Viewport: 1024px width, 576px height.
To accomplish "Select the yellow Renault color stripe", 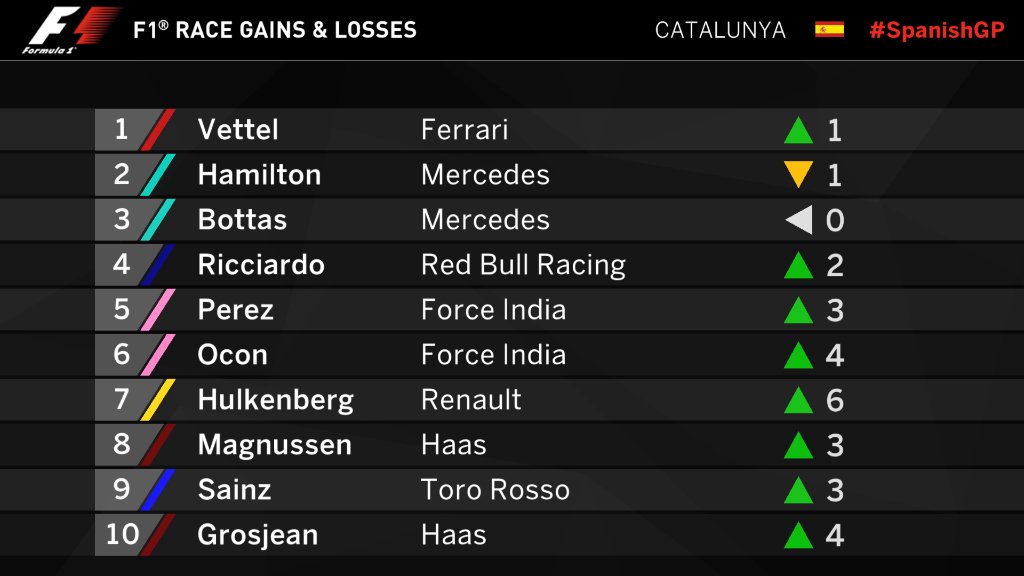I will 158,400.
